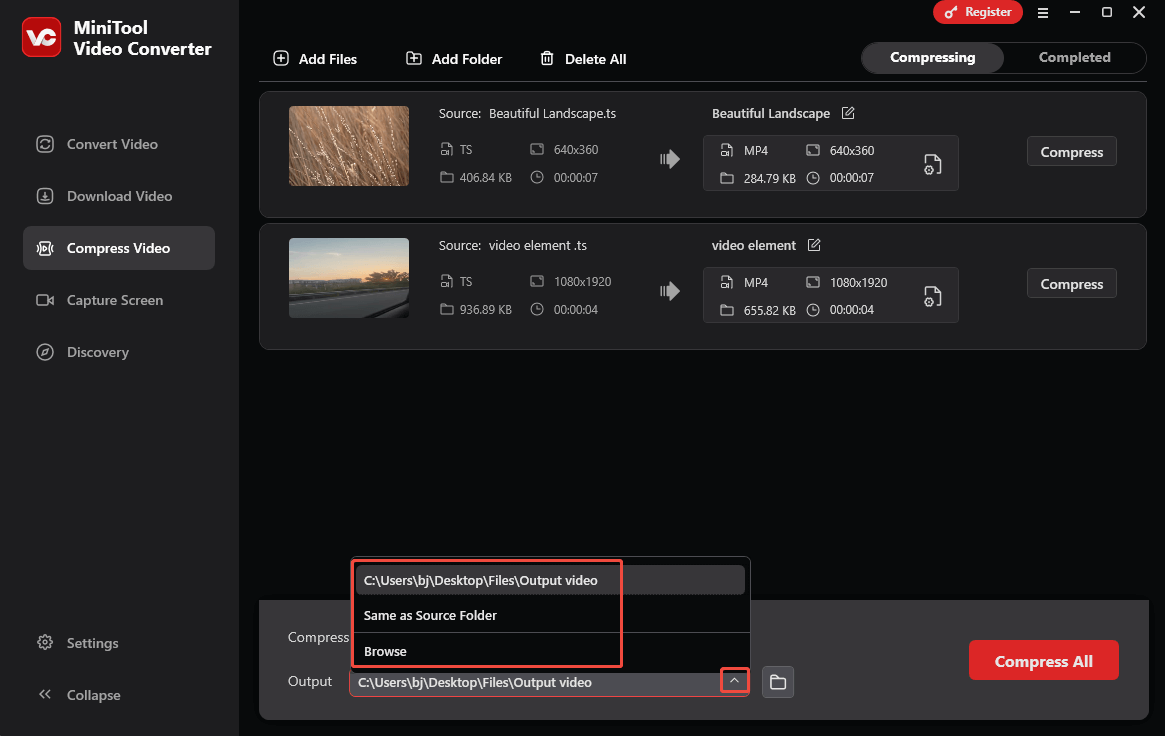Click the 655.82 KB output size
1165x736 pixels.
coord(769,310)
